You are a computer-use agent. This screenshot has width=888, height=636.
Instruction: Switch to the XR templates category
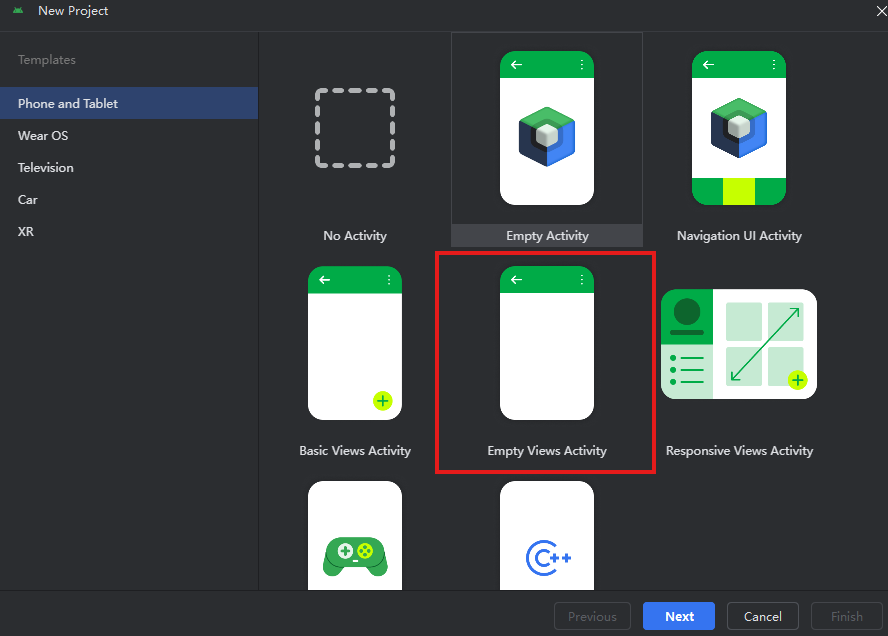point(25,231)
